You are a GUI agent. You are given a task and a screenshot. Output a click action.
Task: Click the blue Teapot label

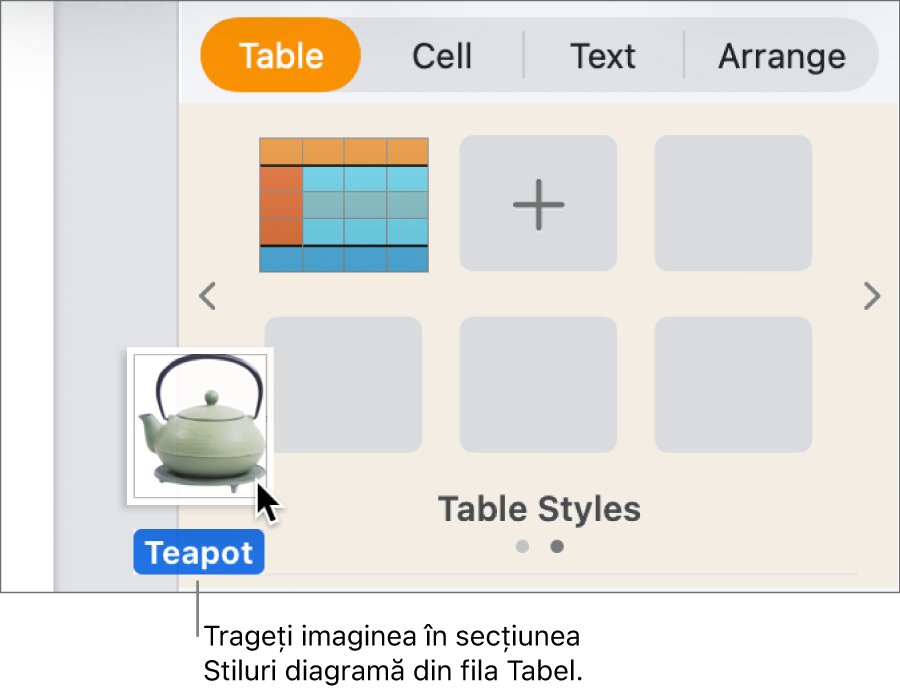(x=199, y=553)
